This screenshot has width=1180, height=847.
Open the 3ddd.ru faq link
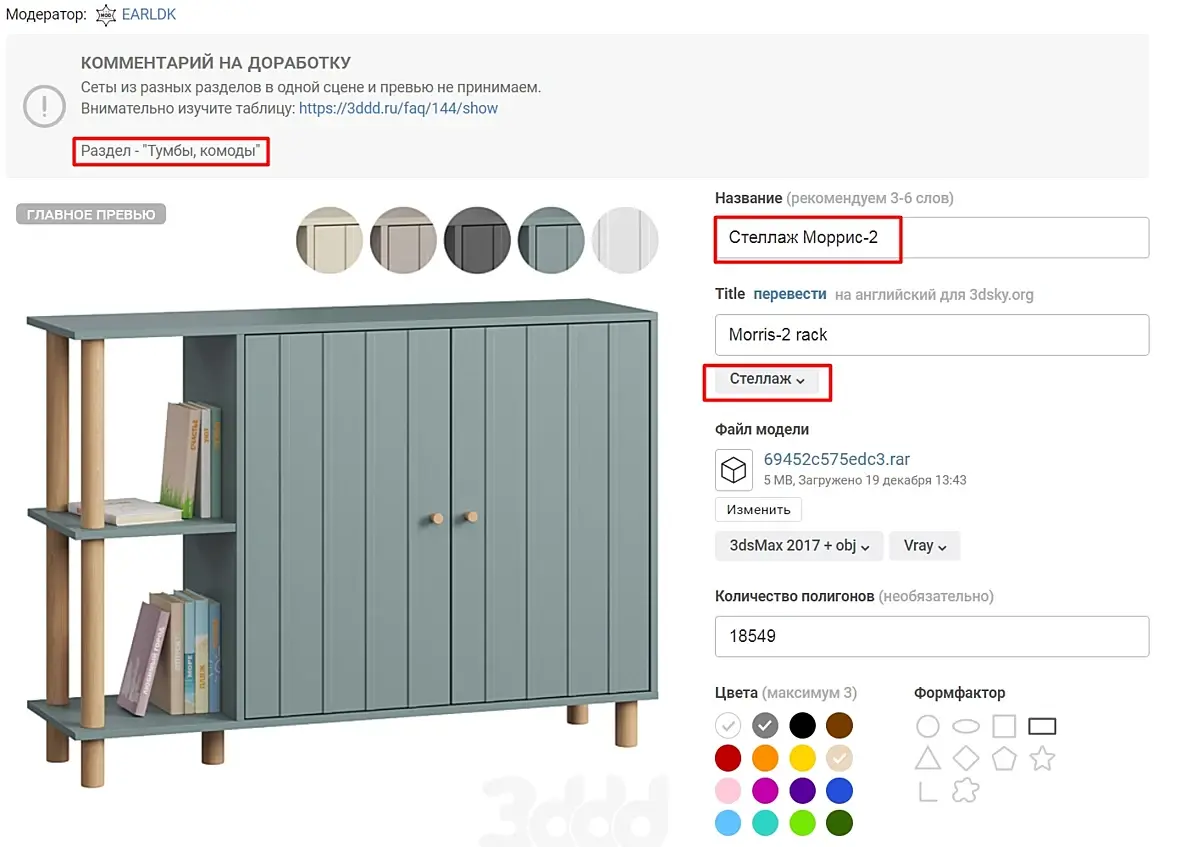click(398, 108)
